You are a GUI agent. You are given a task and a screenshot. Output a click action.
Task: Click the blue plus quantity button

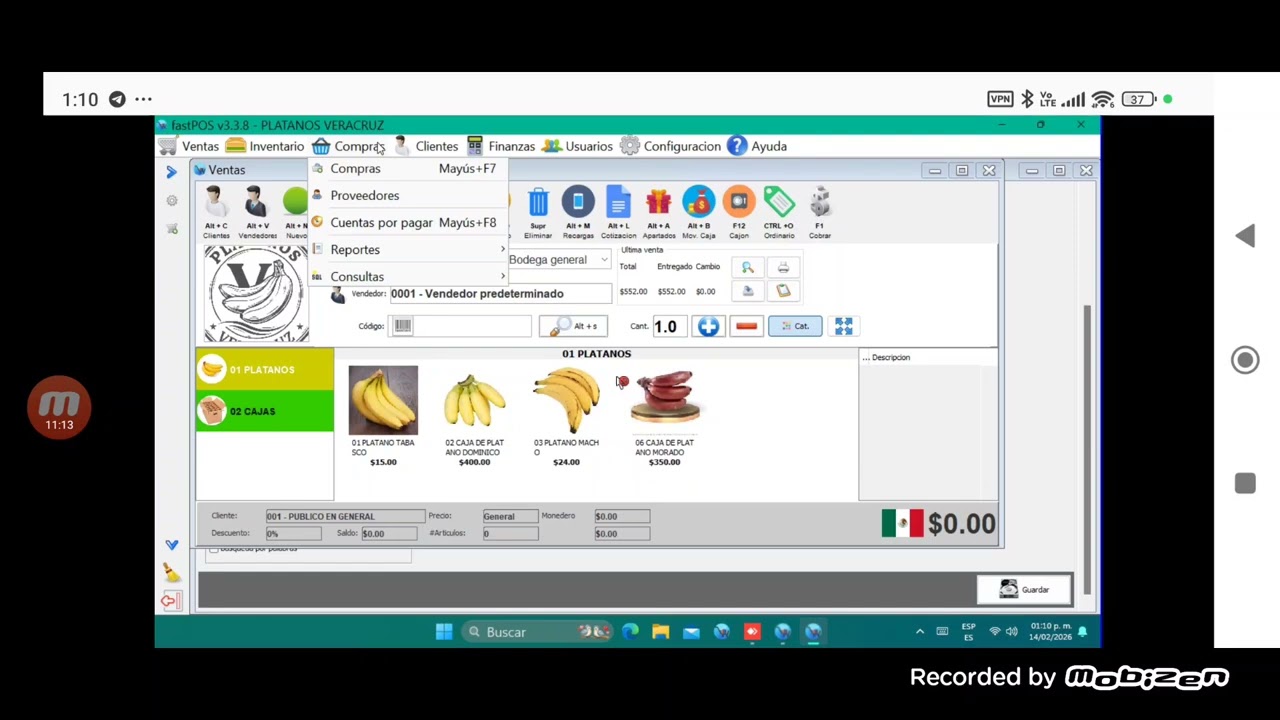coord(708,326)
